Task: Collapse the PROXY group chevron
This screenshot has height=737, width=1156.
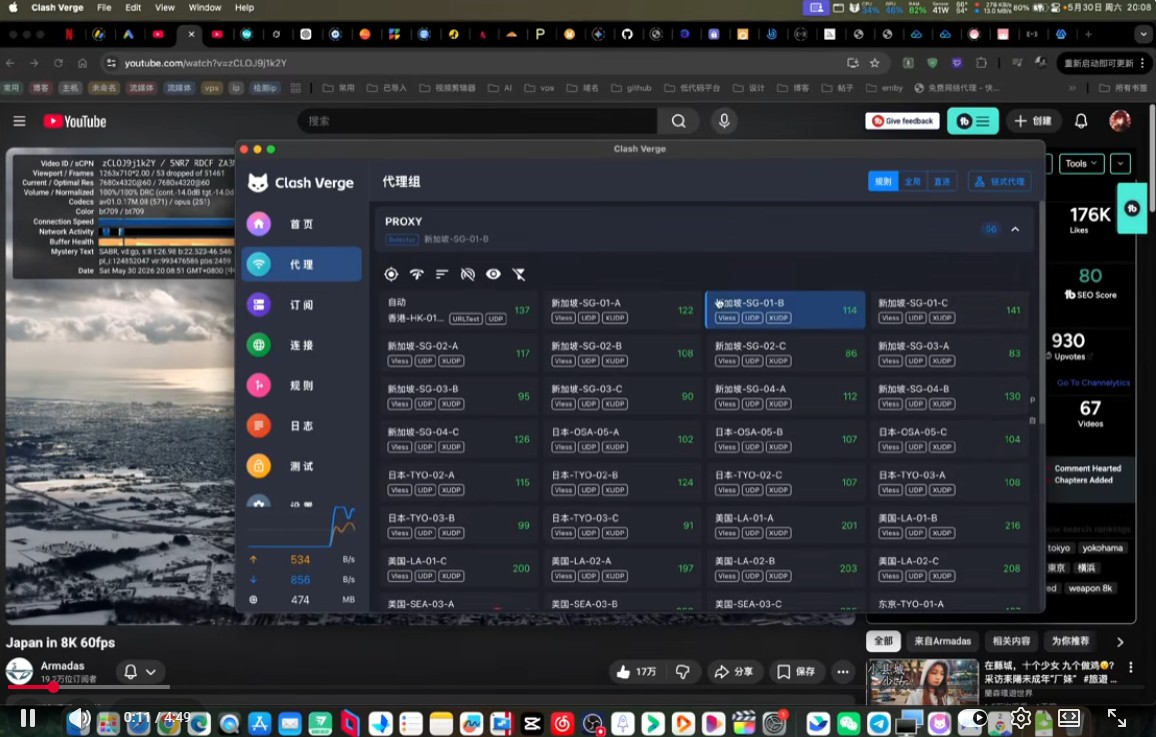Action: coord(1015,229)
